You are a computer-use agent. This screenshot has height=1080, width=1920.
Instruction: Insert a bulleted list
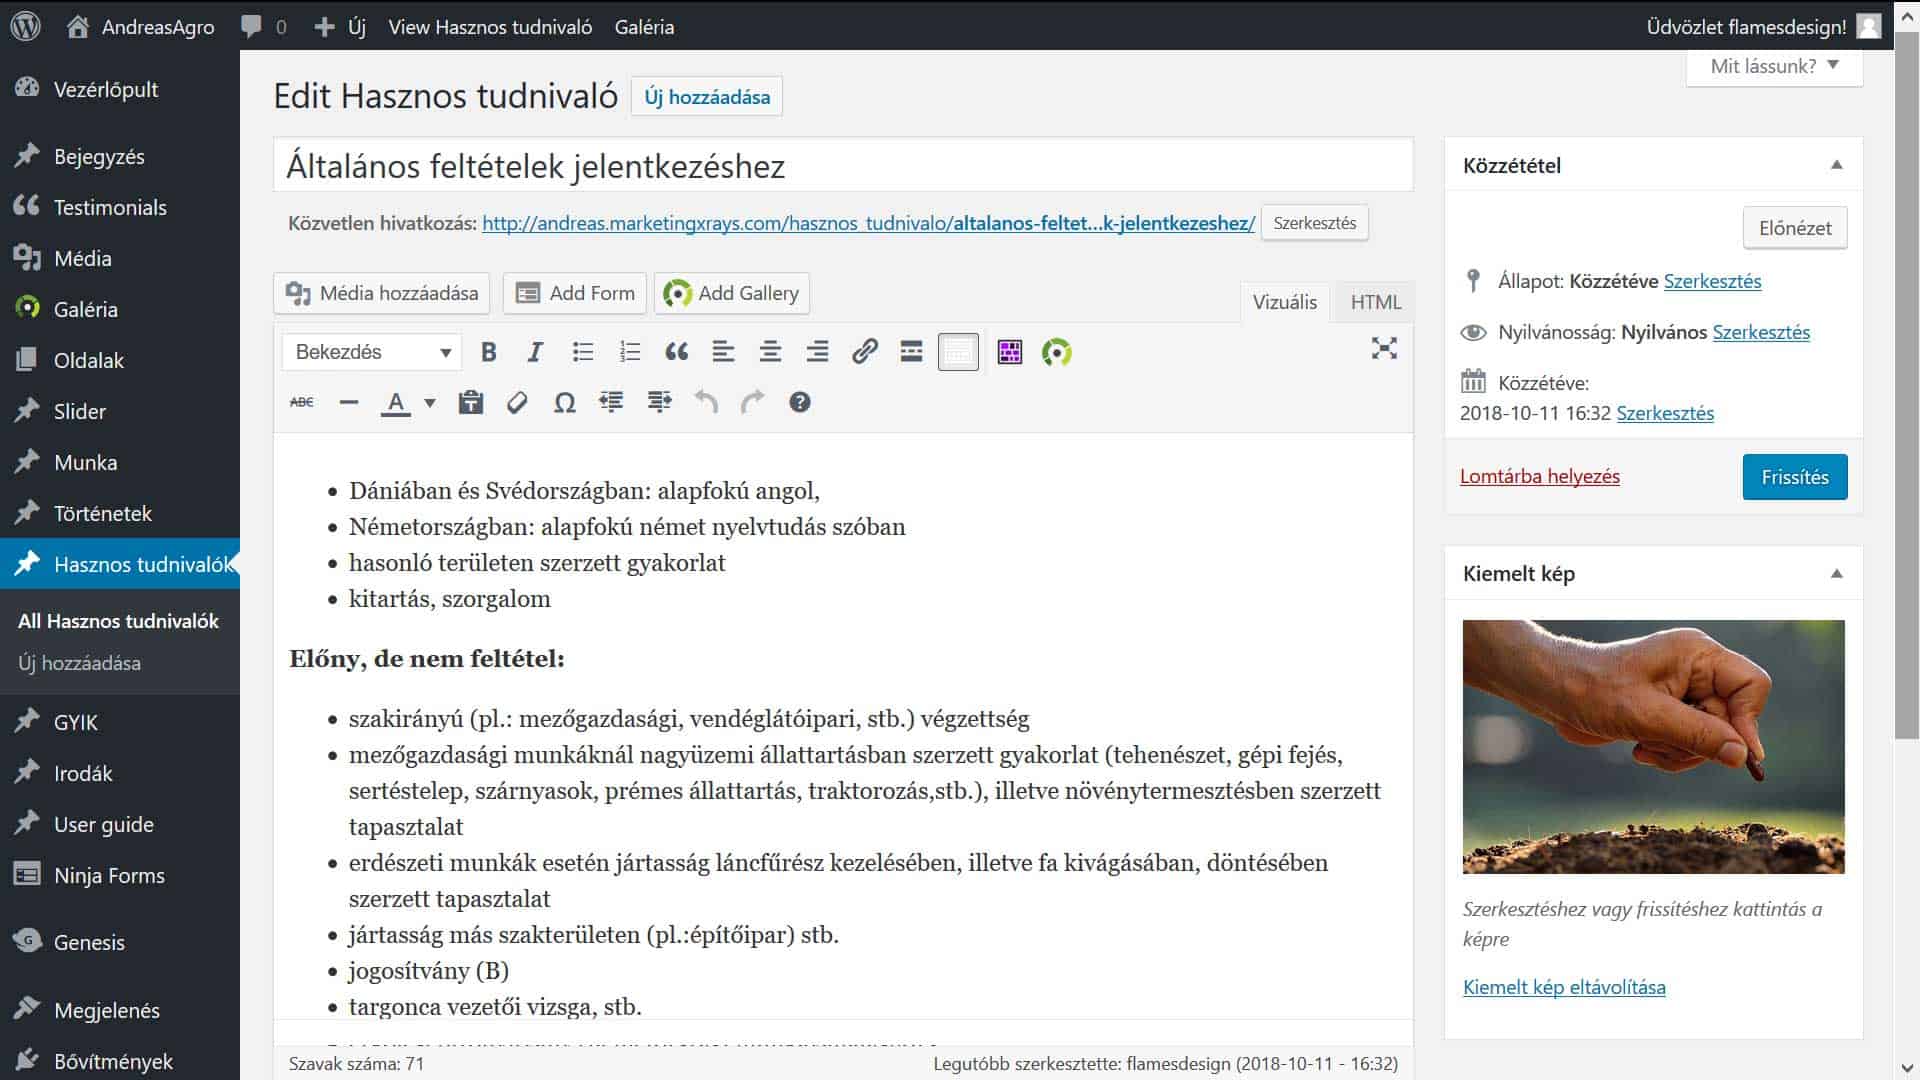point(583,352)
